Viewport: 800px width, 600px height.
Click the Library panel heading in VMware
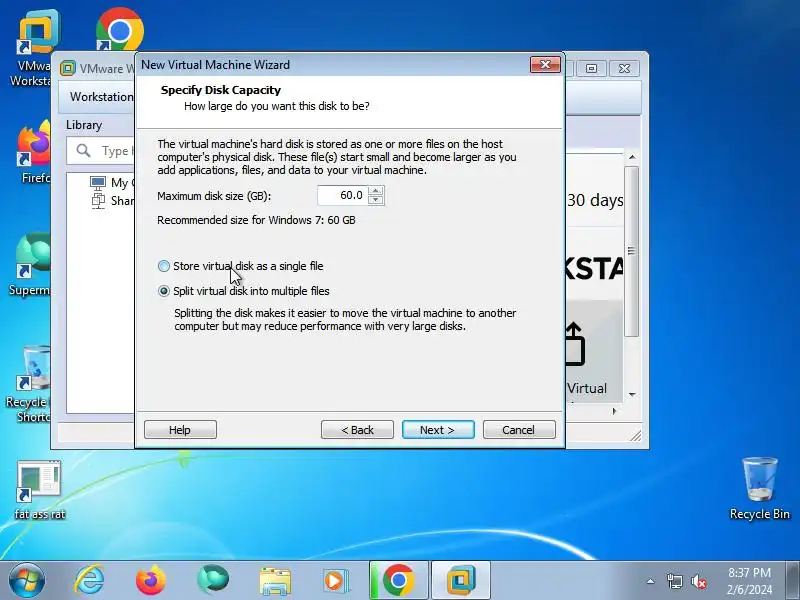(x=84, y=125)
